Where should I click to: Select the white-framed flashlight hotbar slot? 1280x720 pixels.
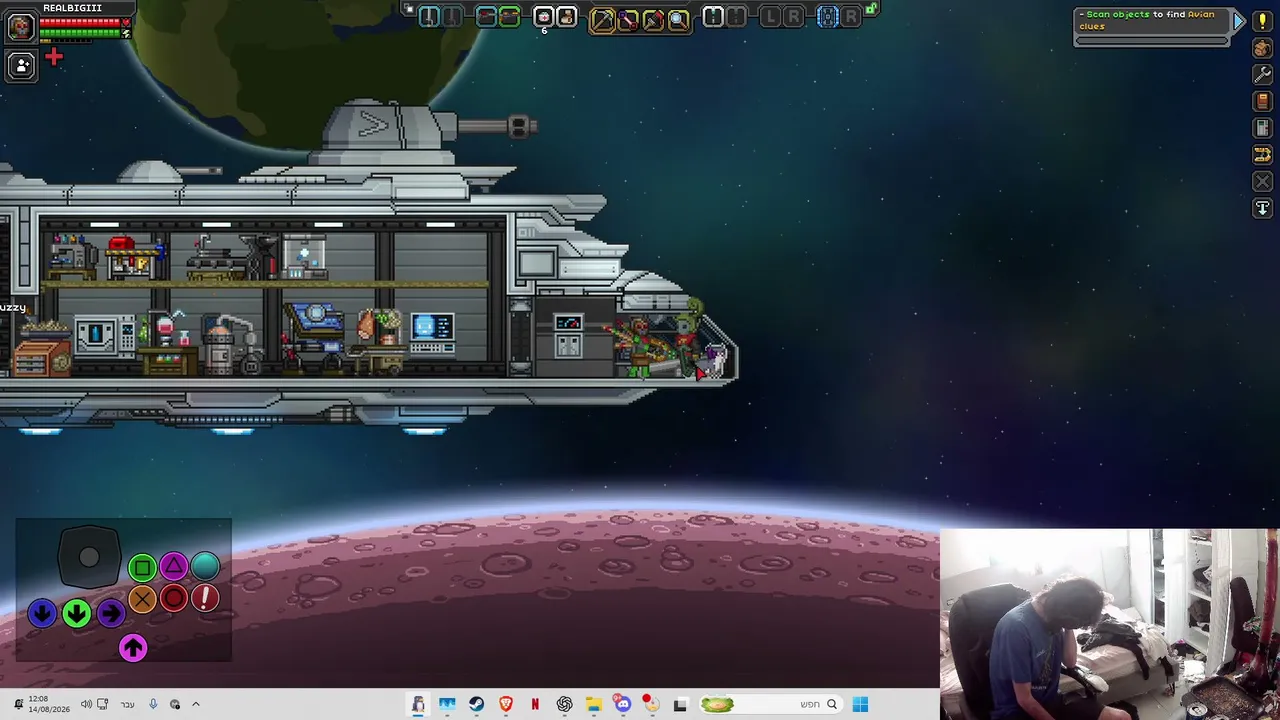713,16
